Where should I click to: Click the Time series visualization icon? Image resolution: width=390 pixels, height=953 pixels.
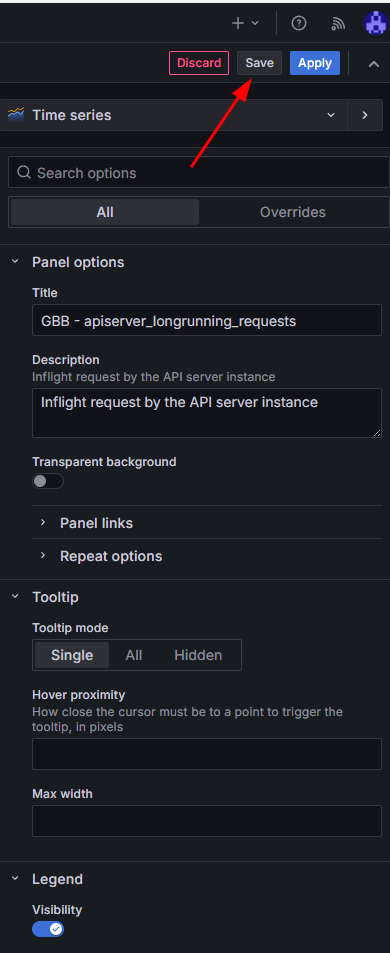pyautogui.click(x=16, y=114)
